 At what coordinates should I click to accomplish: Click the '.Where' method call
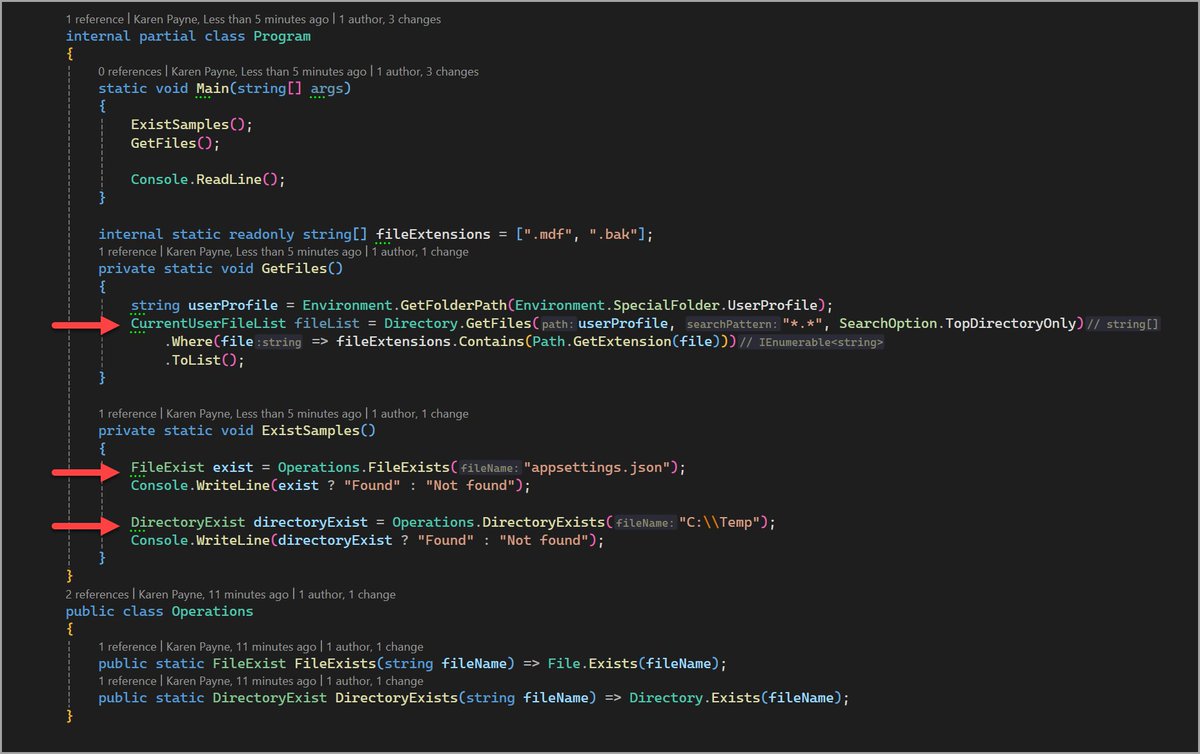(x=188, y=342)
